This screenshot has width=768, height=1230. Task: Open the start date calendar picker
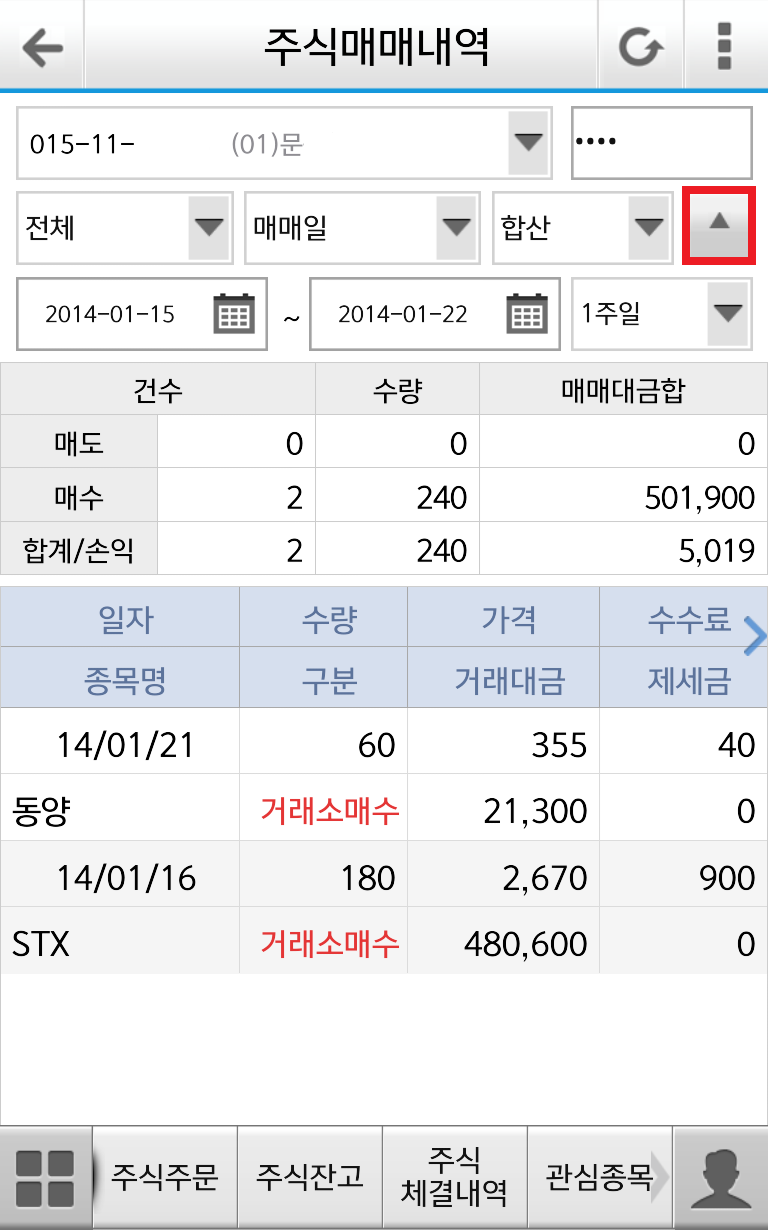coord(234,314)
